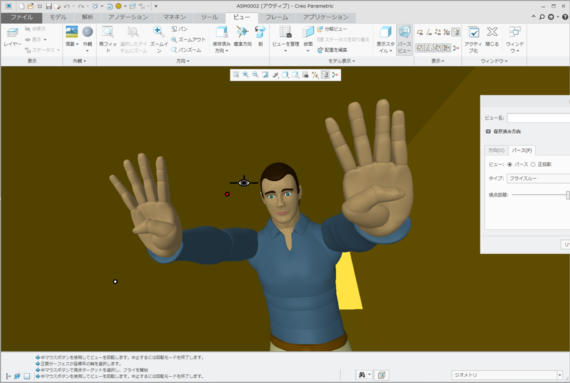Click the 再フィット refit icon
Screen dimensions: 570x383
coord(108,32)
